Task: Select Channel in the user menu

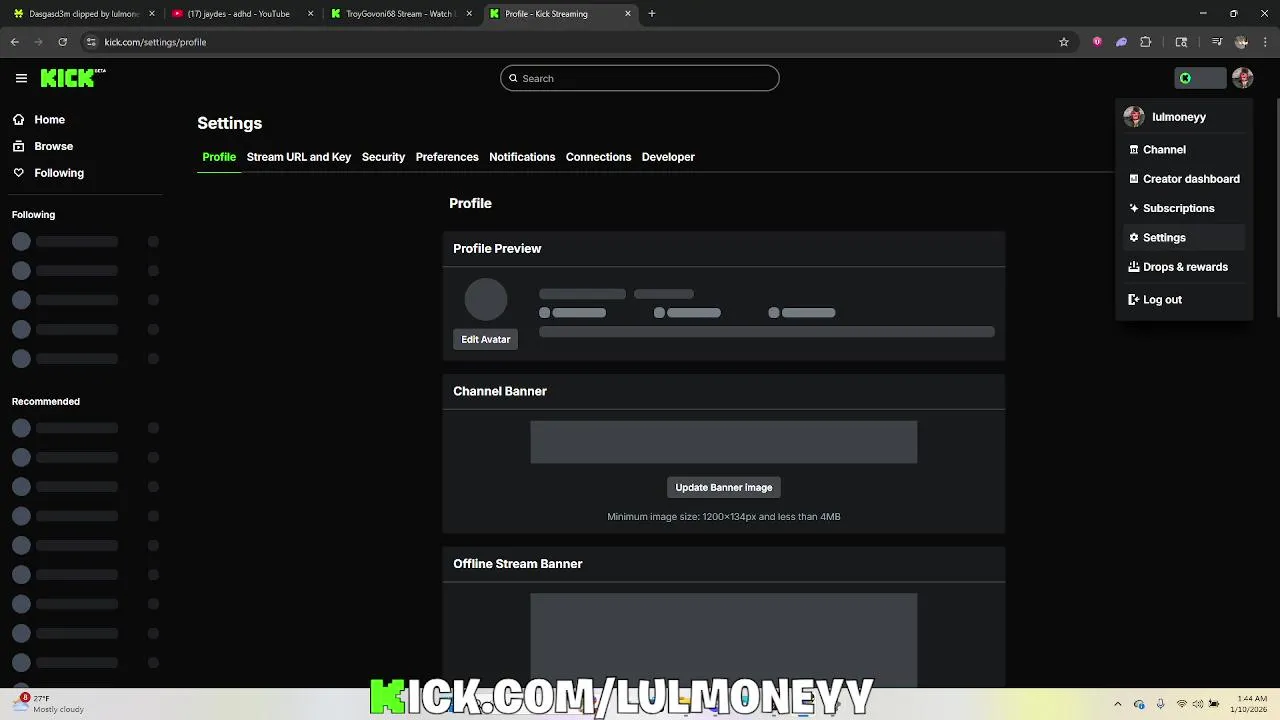Action: coord(1183,149)
